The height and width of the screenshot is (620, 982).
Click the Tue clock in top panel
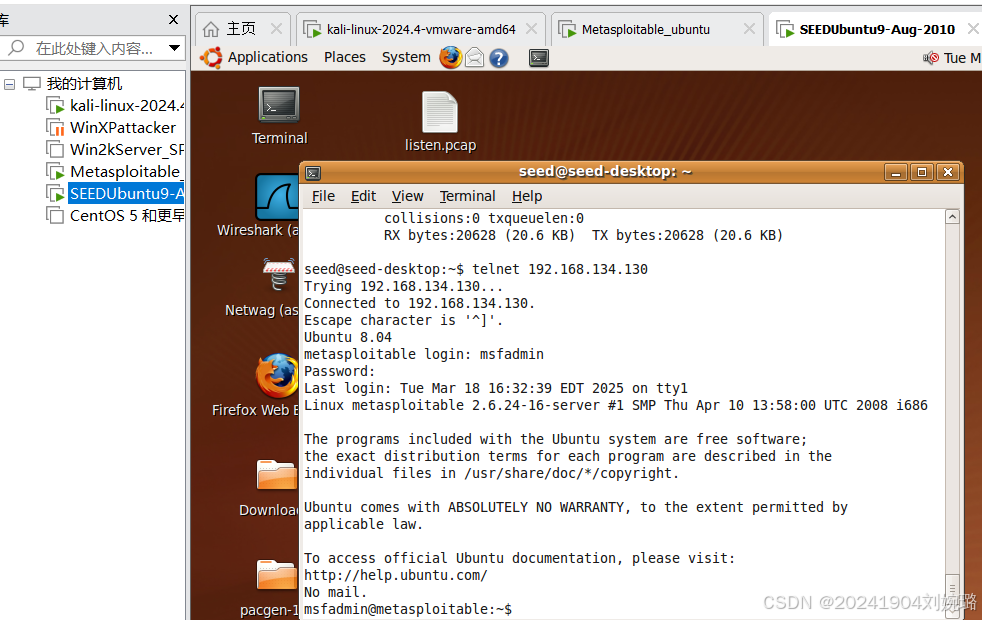[962, 58]
